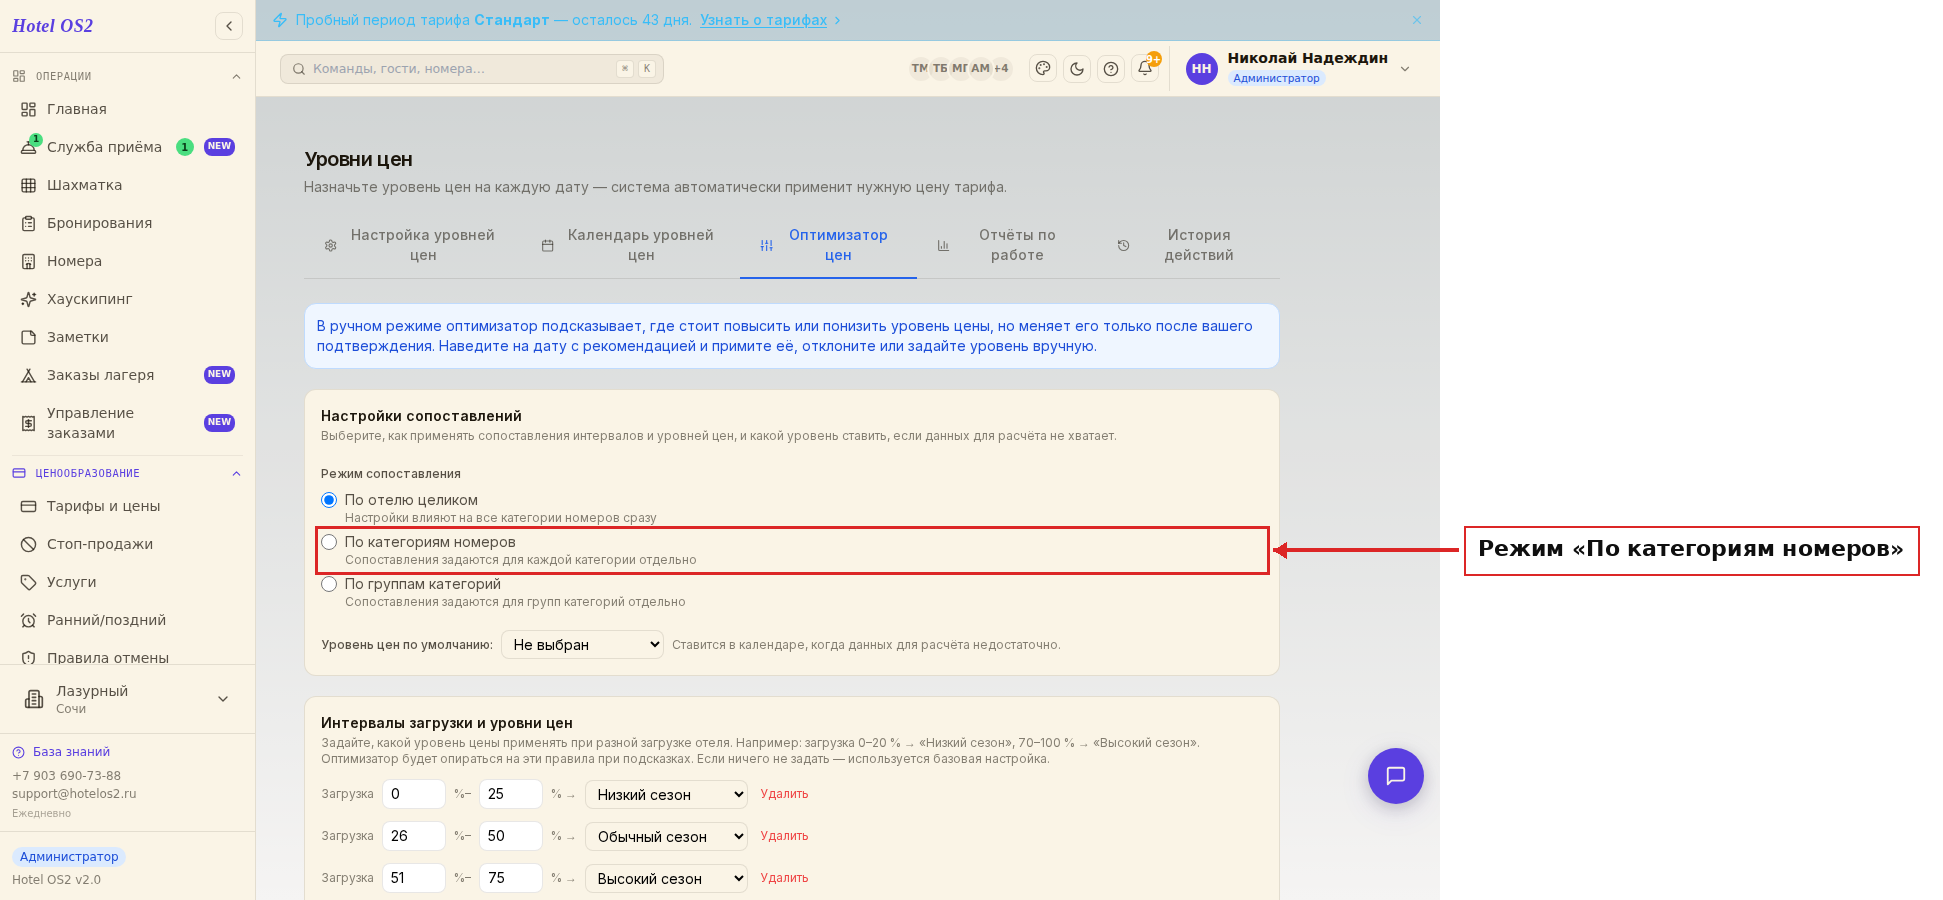
Task: Open the База знаний link
Action: pos(71,752)
